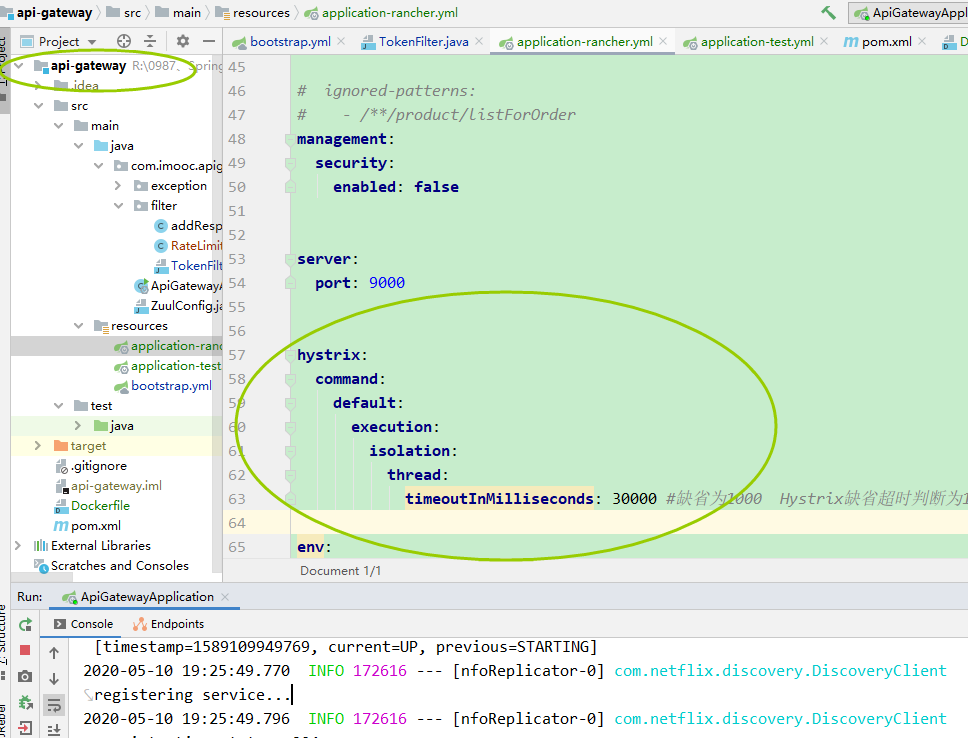
Task: Click the fold marker beside management line
Action: pos(290,139)
